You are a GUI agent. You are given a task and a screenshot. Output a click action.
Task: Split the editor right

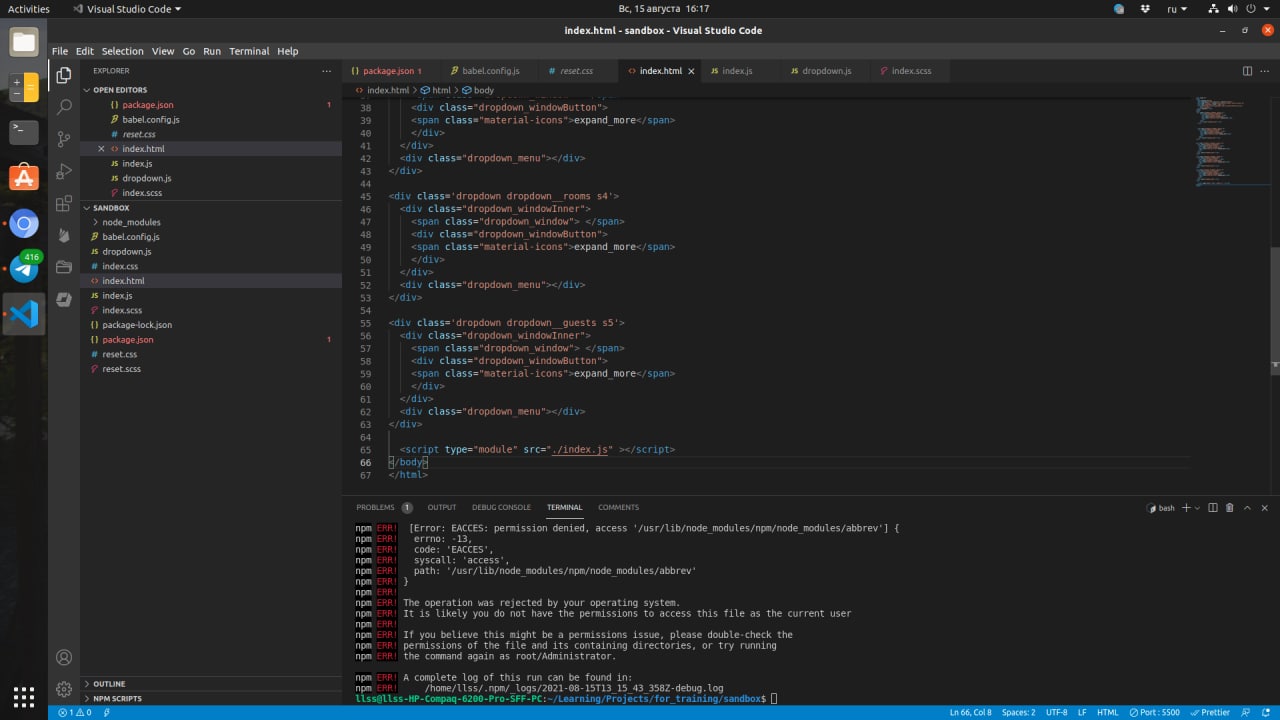[1247, 71]
